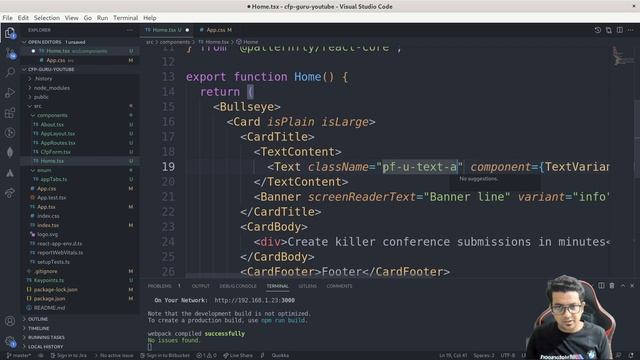Expand the Running Tasks section

[80, 337]
